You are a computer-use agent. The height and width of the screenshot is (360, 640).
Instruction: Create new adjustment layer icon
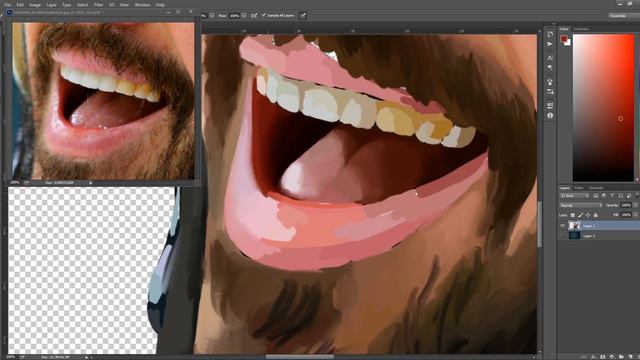pos(612,357)
